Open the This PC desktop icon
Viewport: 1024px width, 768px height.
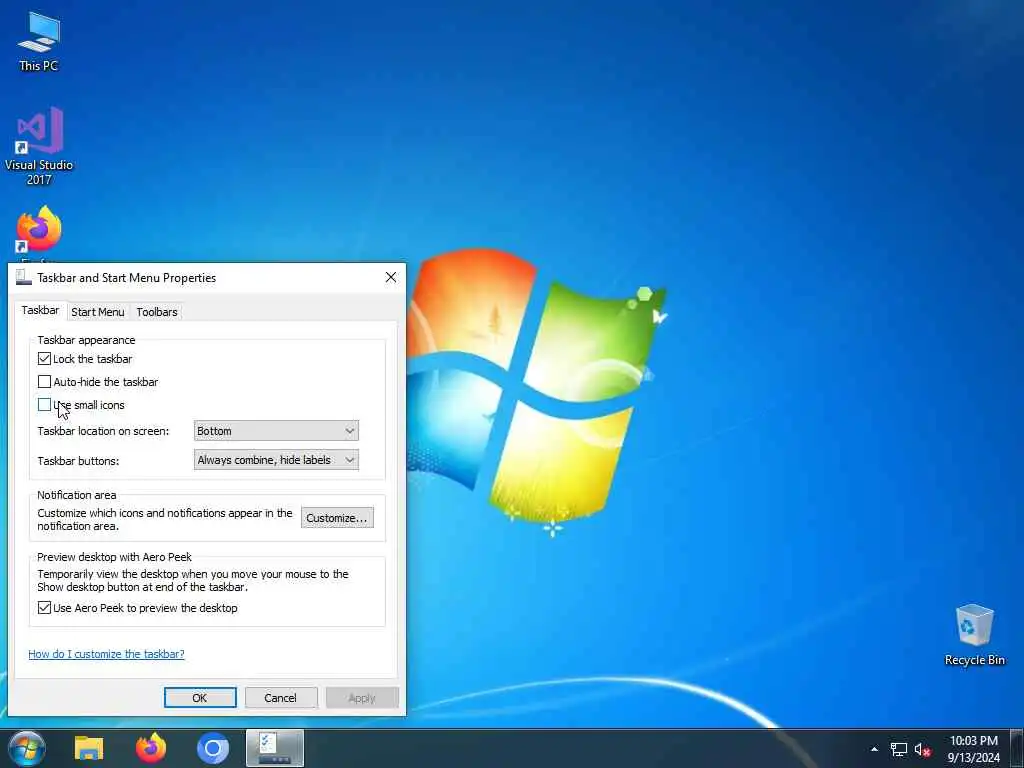[x=39, y=41]
